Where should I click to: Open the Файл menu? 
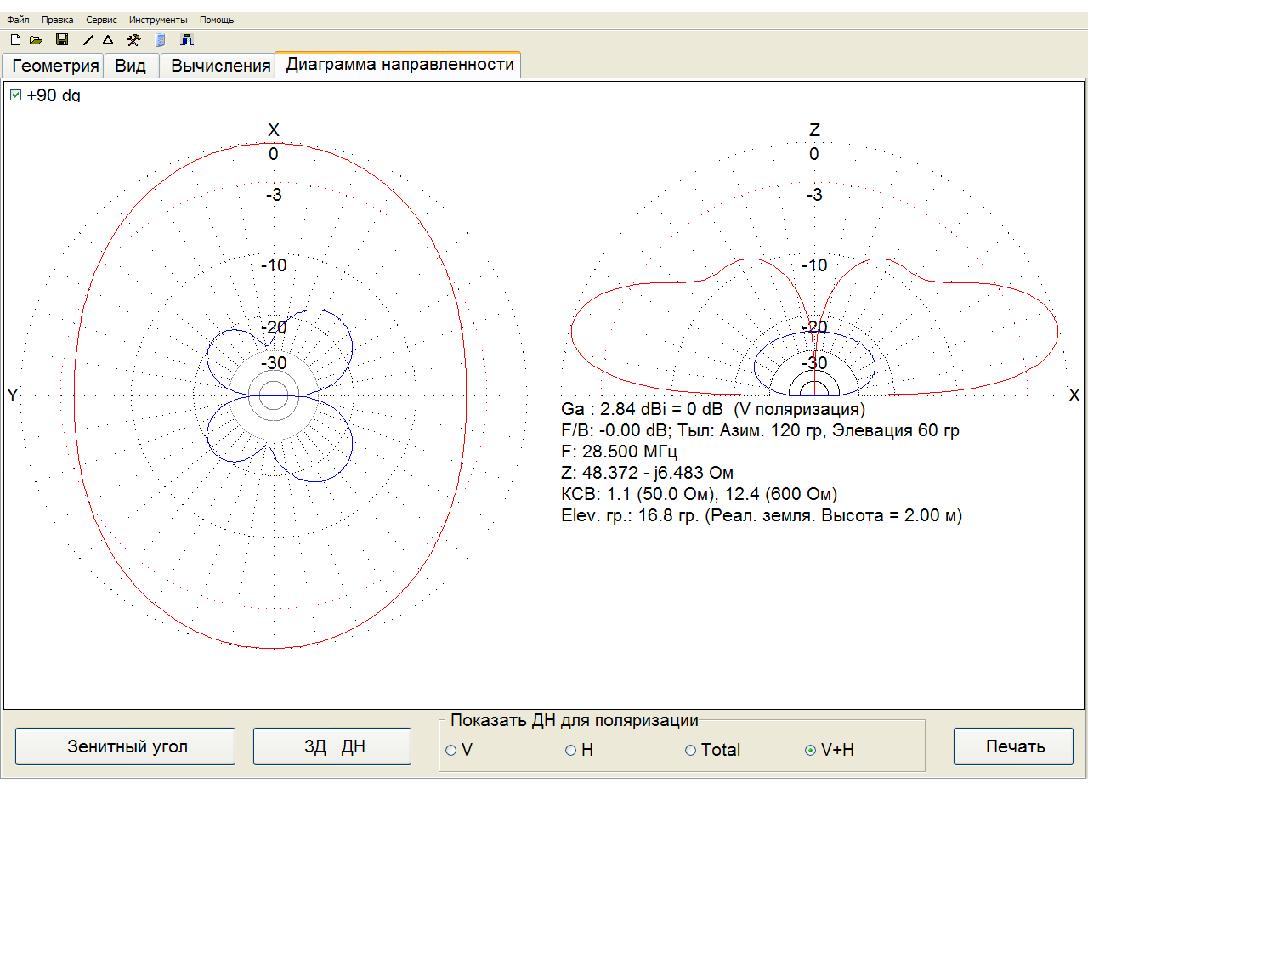[18, 20]
